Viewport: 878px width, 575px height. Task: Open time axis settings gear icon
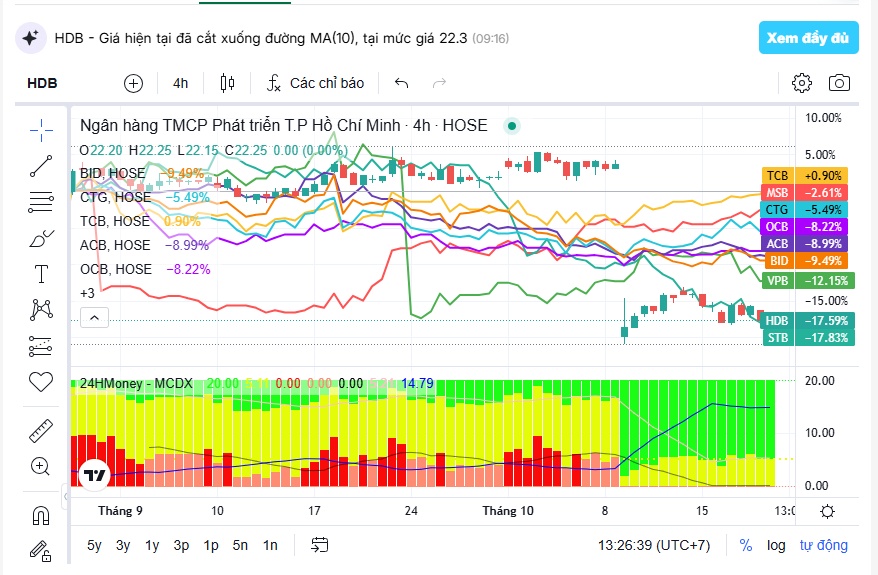827,511
